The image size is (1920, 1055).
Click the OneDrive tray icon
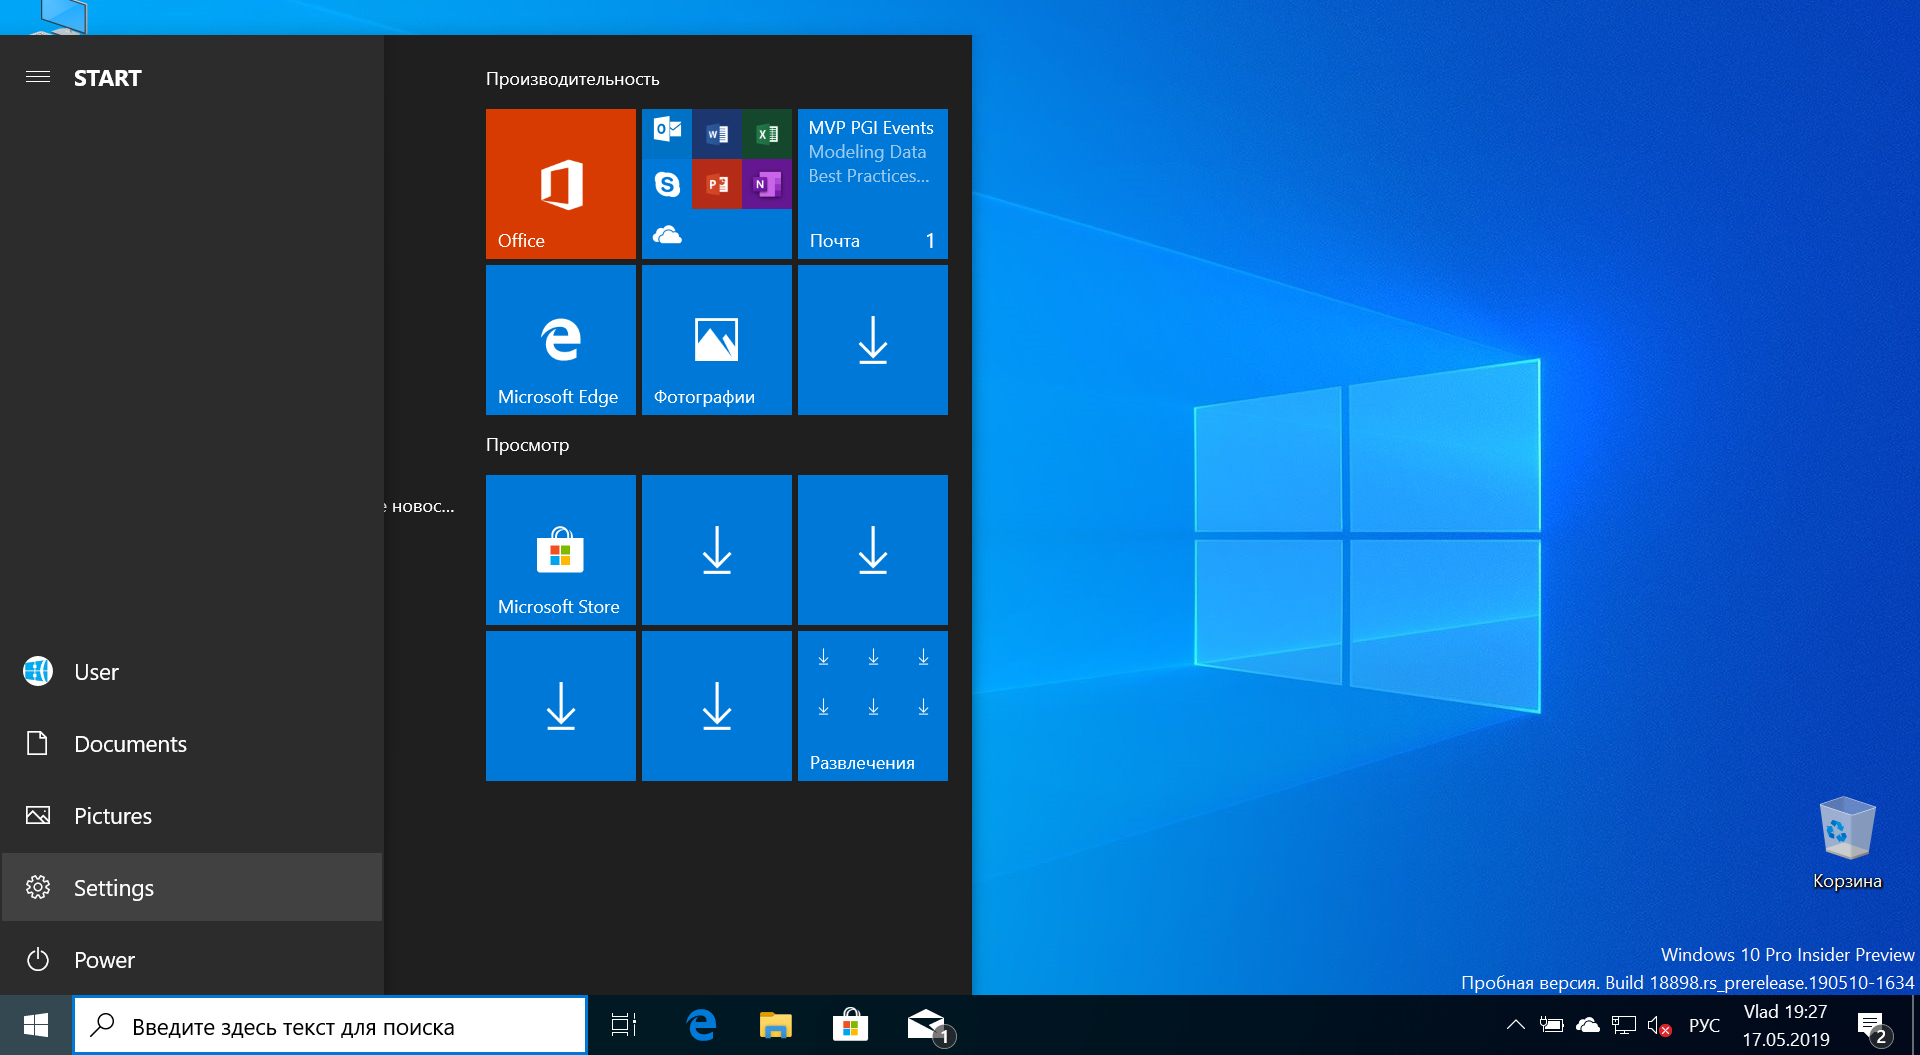click(x=1588, y=1025)
